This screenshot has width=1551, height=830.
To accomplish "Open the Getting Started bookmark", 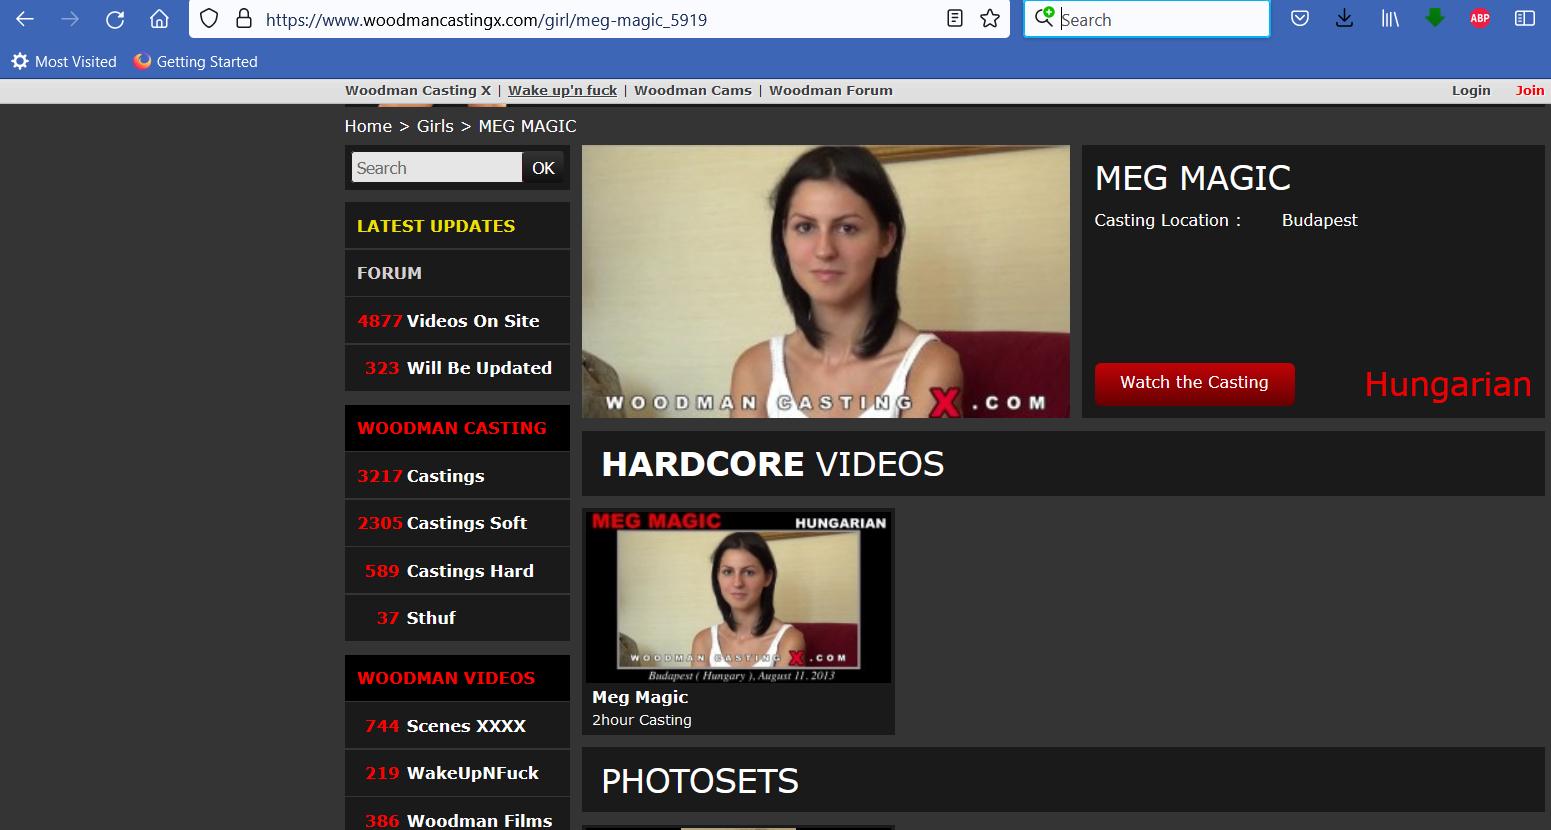I will (x=196, y=62).
